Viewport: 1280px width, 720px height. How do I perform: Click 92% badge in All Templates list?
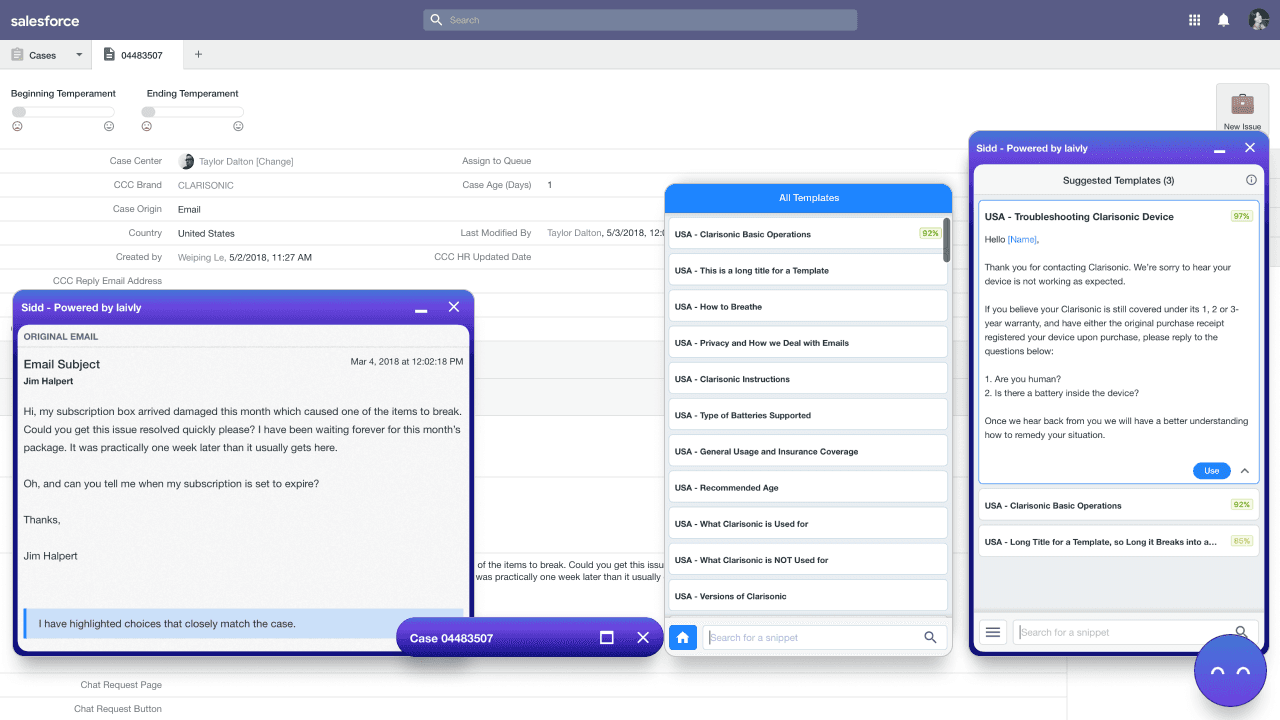coord(930,233)
